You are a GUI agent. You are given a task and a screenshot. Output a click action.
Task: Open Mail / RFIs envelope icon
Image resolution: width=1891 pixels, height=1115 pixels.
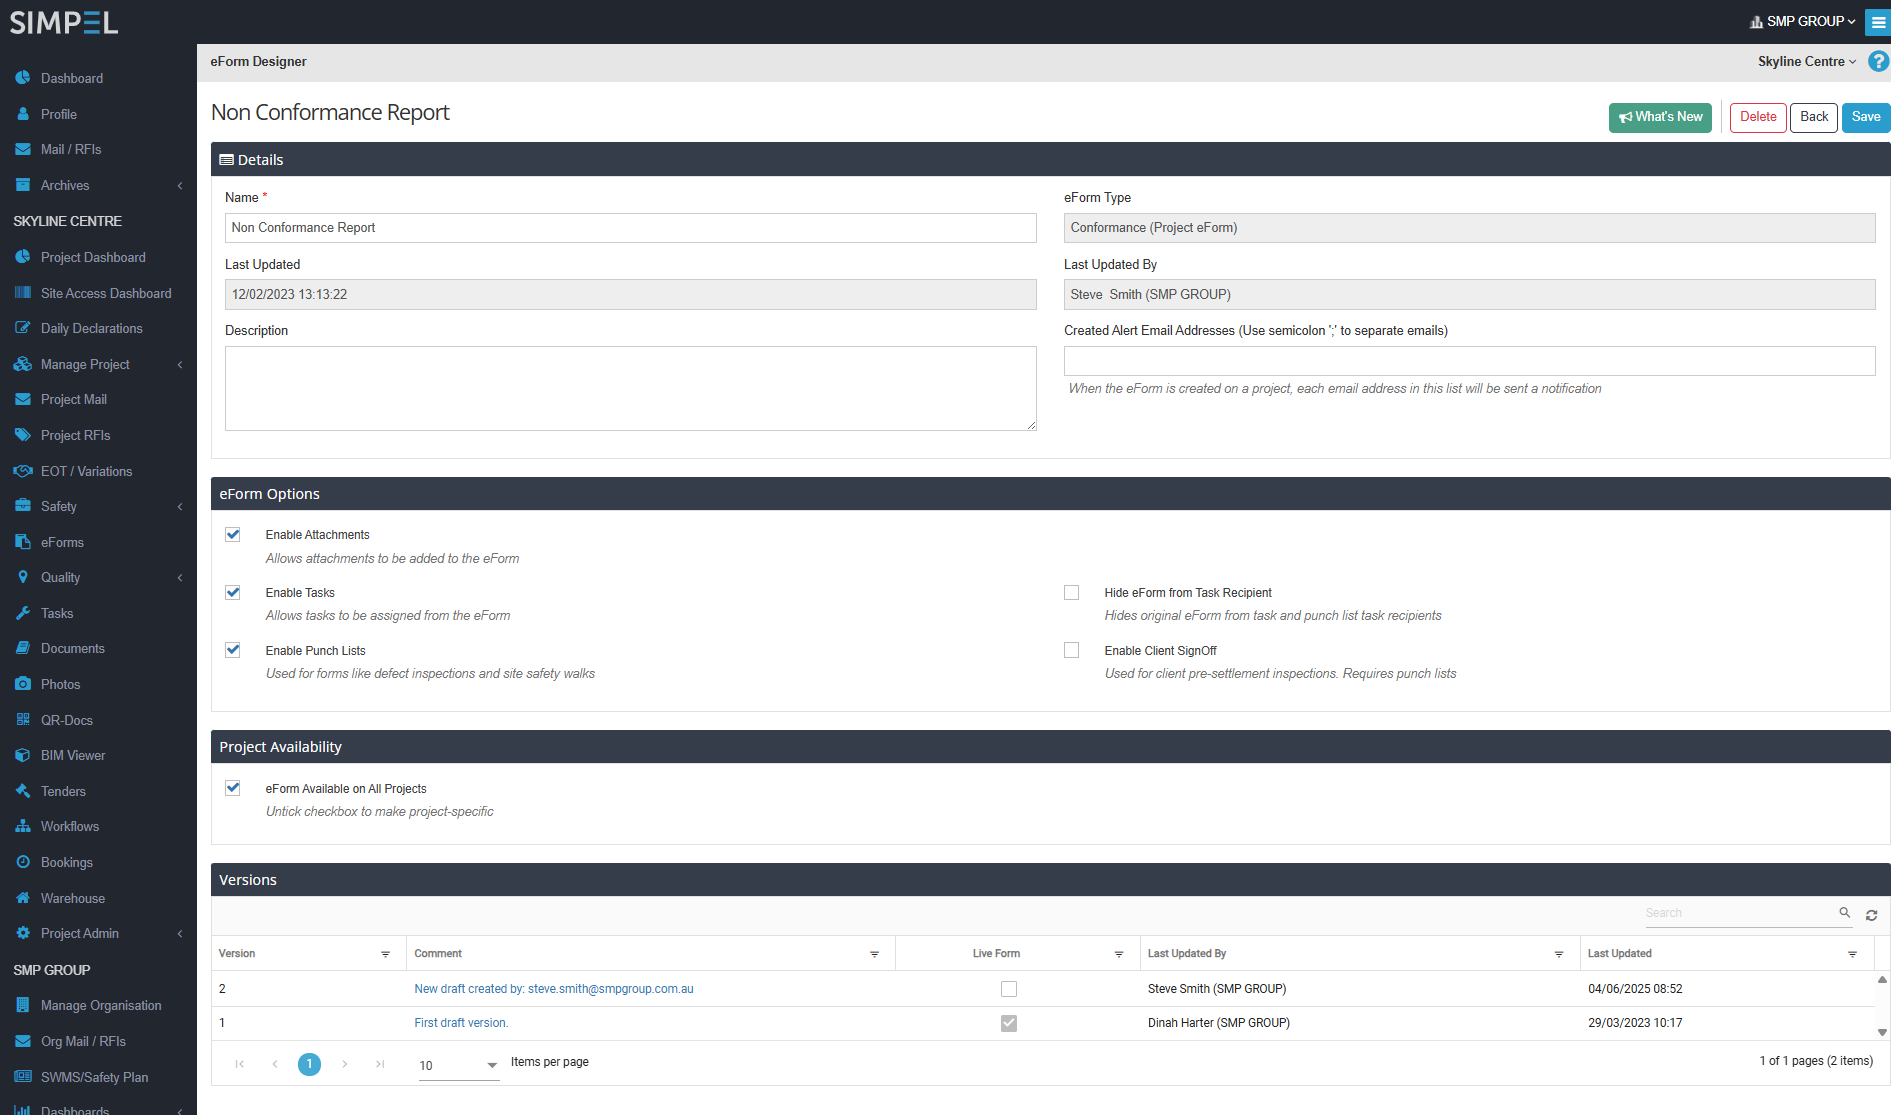coord(23,149)
